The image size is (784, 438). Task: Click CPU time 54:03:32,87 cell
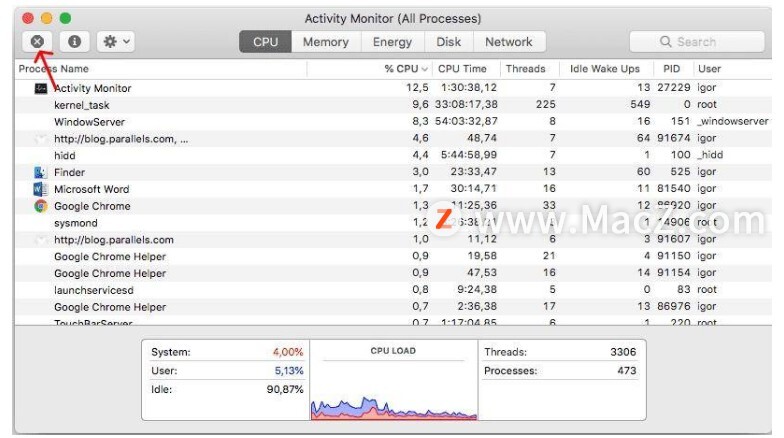[466, 121]
